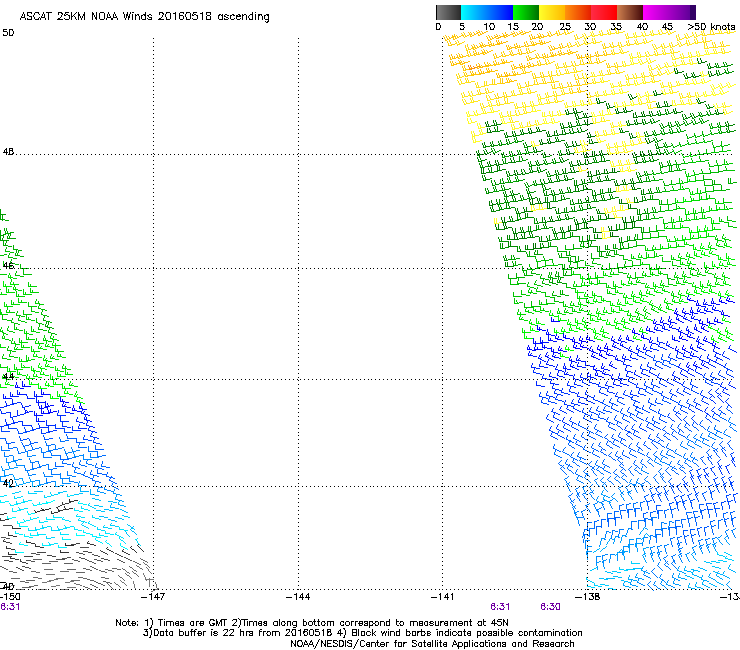The image size is (740, 650).
Task: Click the '-147' longitude axis label
Action: click(x=153, y=597)
